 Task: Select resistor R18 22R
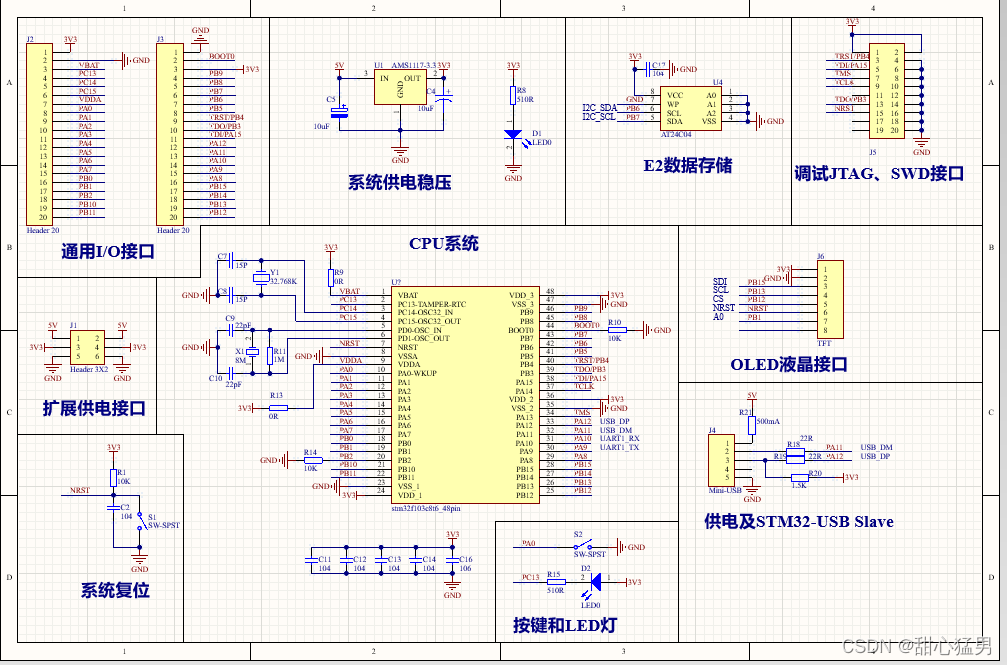click(x=795, y=452)
